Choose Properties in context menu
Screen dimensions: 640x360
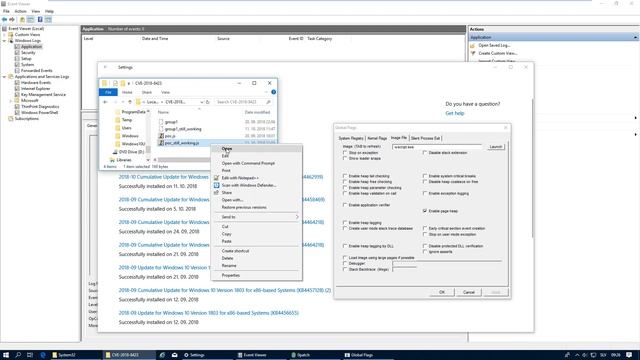coord(257,276)
